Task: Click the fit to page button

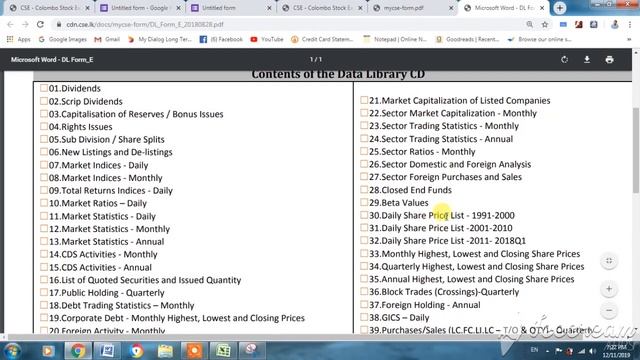Action: point(609,261)
